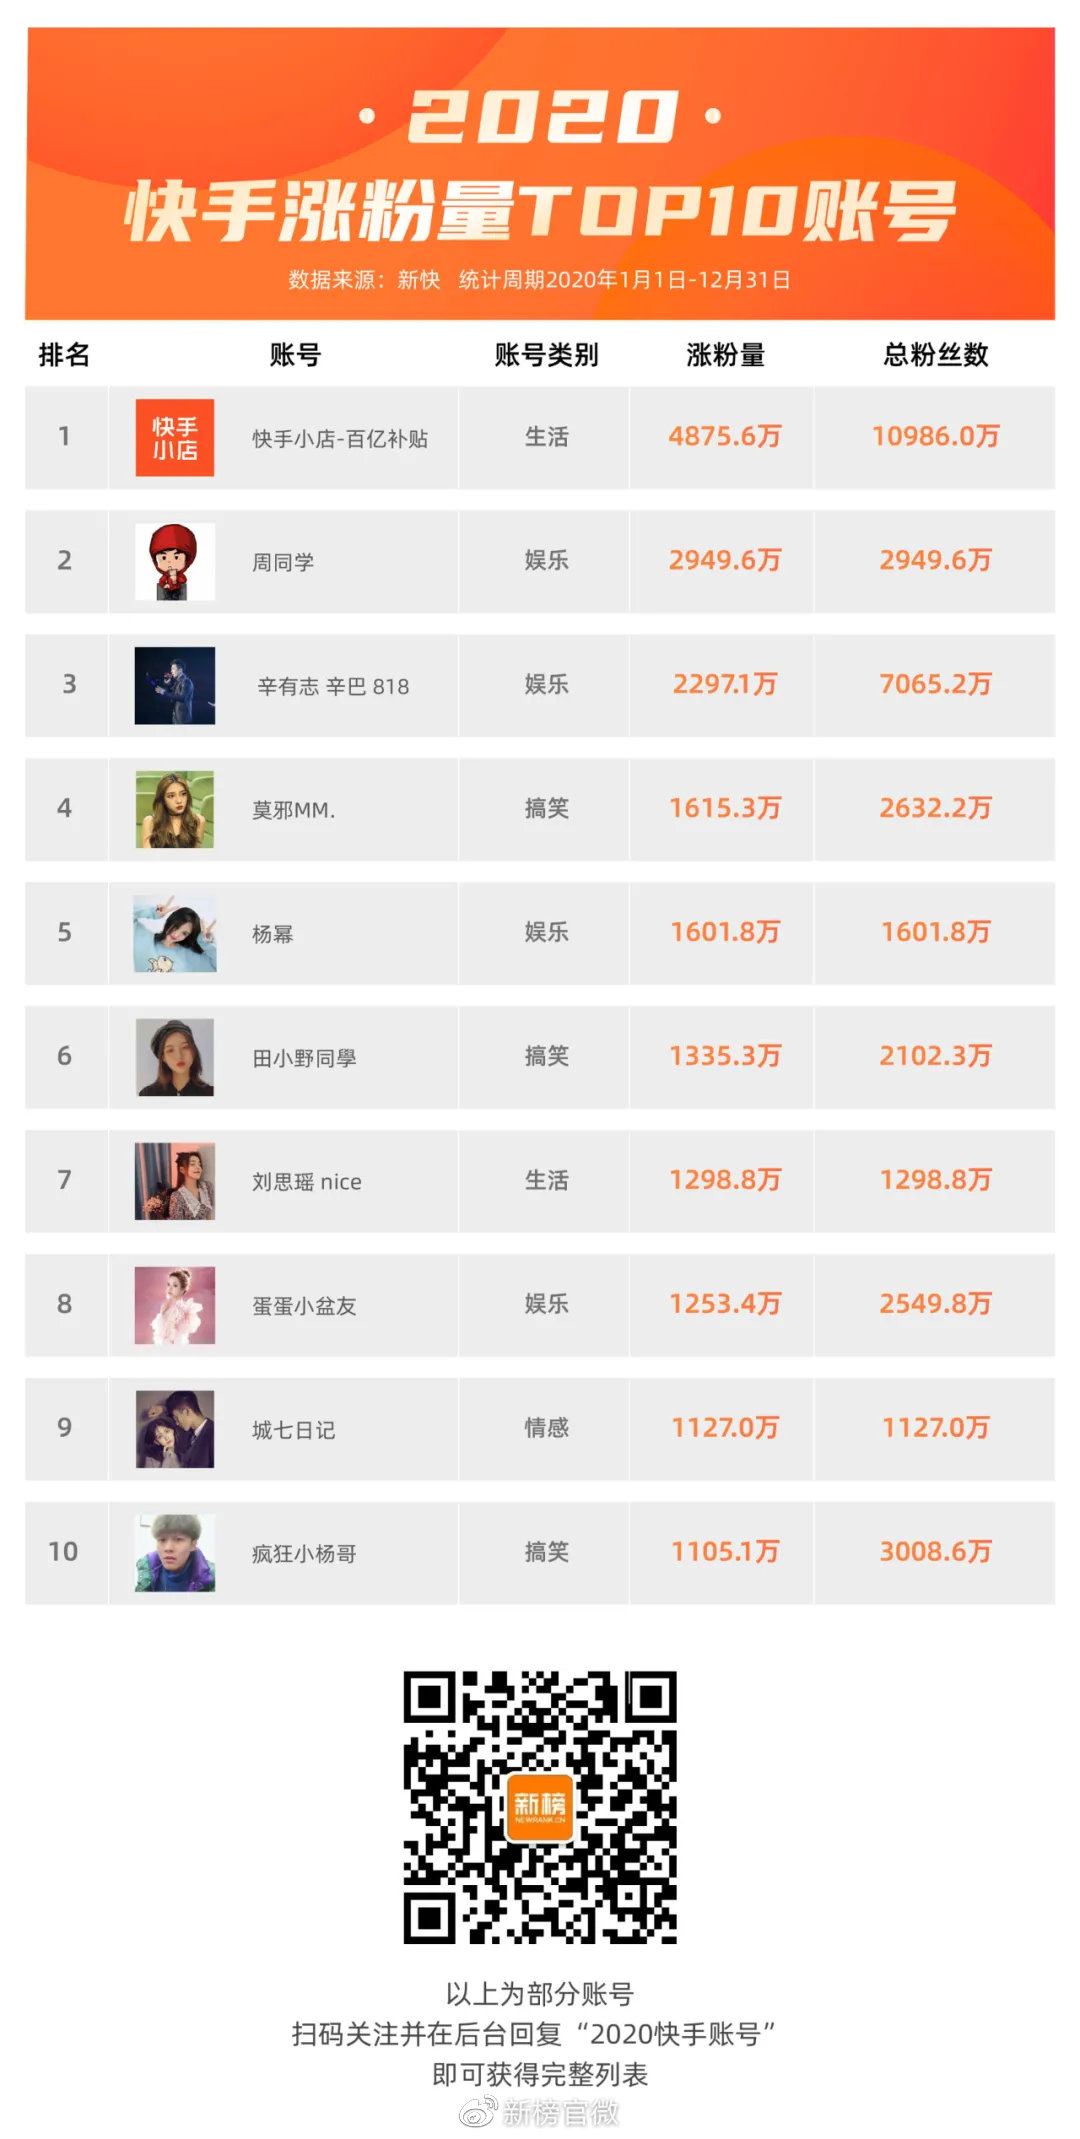Click the 总粉丝数 column header

pyautogui.click(x=936, y=355)
